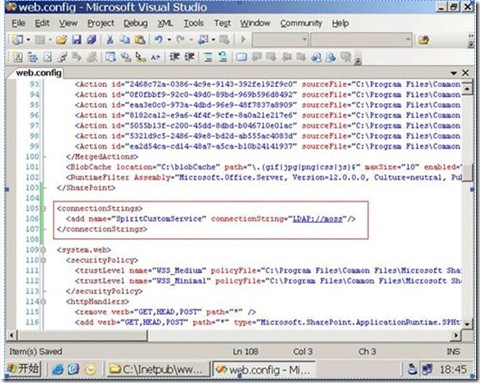Comment out the selected lines

click(x=208, y=57)
